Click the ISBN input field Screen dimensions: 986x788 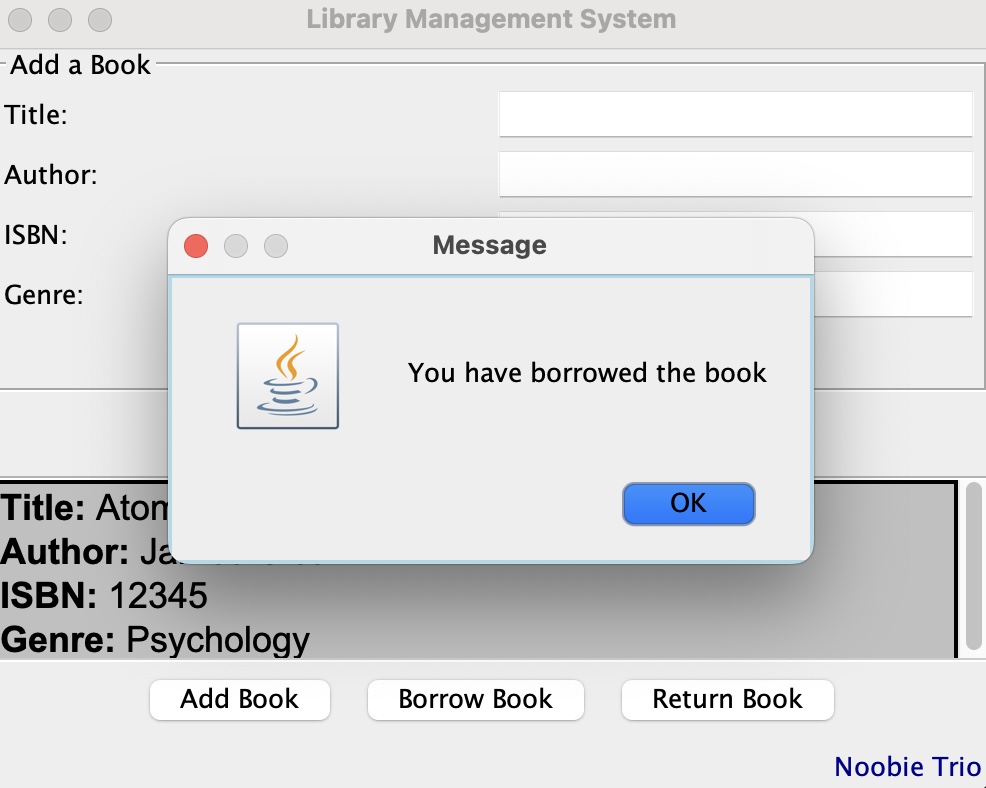click(x=894, y=234)
